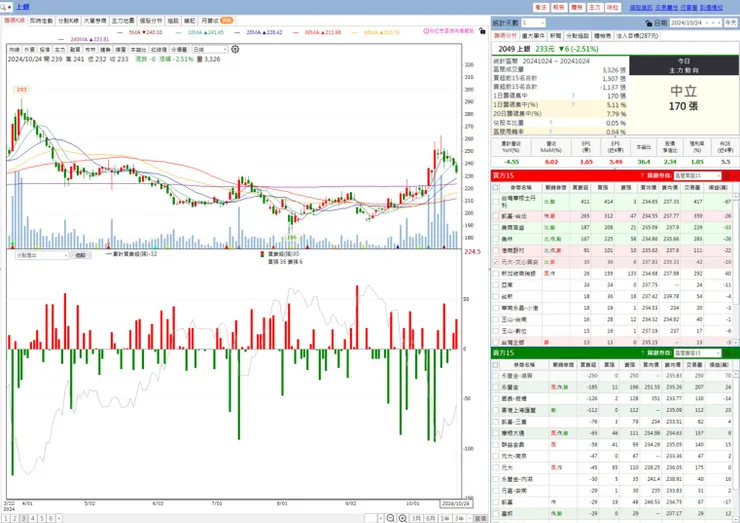740x523 pixels.
Task: Click buy table scrollbar up arrow
Action: [x=736, y=196]
